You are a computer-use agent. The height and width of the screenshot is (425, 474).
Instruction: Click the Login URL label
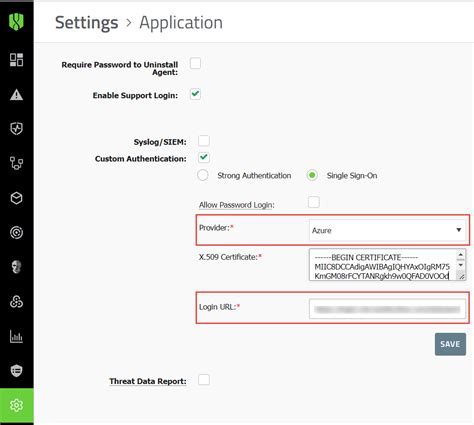(x=219, y=307)
